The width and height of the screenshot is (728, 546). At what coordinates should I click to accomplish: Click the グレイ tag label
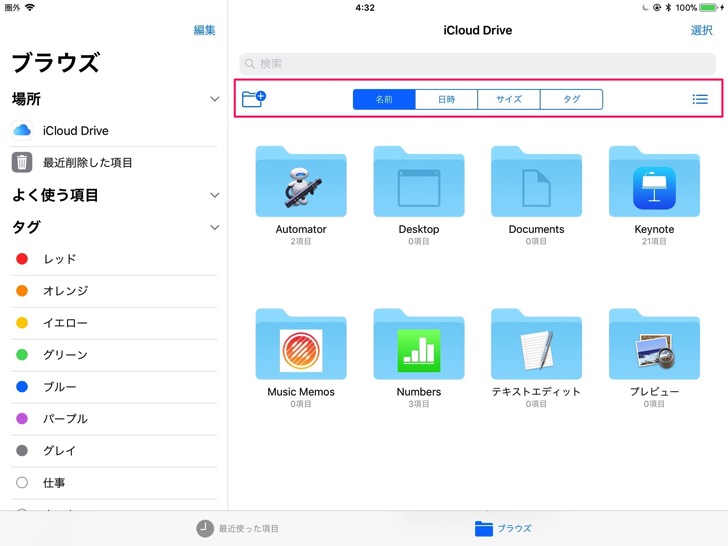pyautogui.click(x=59, y=450)
